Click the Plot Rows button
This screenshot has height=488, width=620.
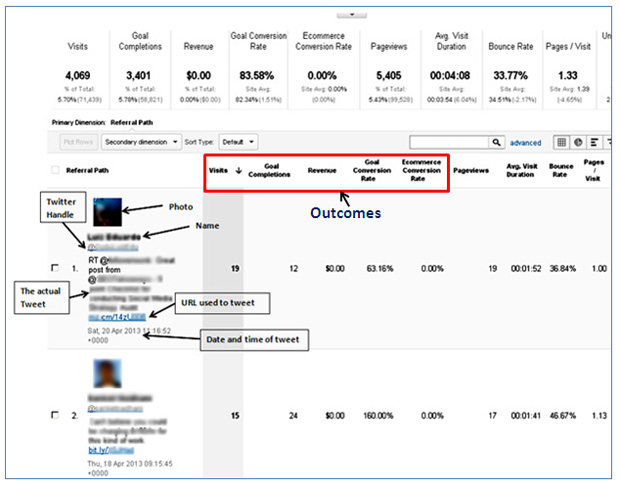coord(78,142)
